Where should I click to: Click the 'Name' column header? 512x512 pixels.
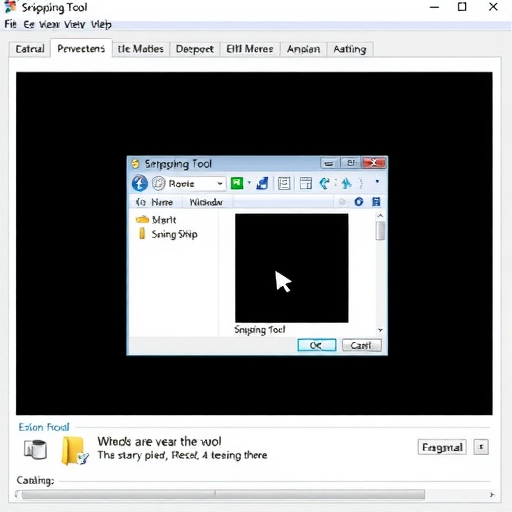[162, 202]
